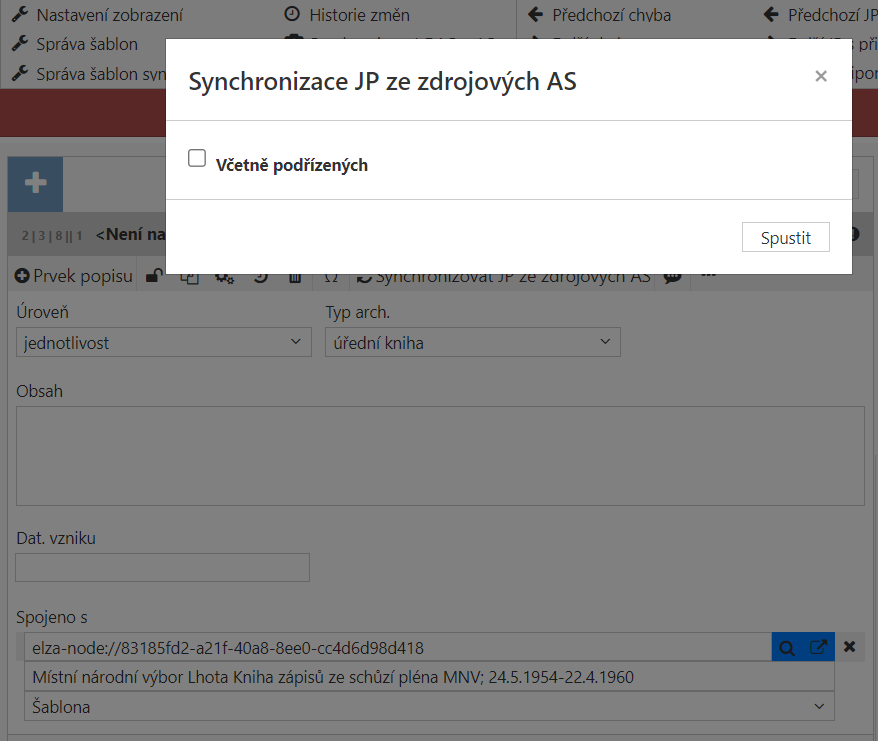Delete element using the trash icon
The width and height of the screenshot is (878, 741).
[295, 275]
